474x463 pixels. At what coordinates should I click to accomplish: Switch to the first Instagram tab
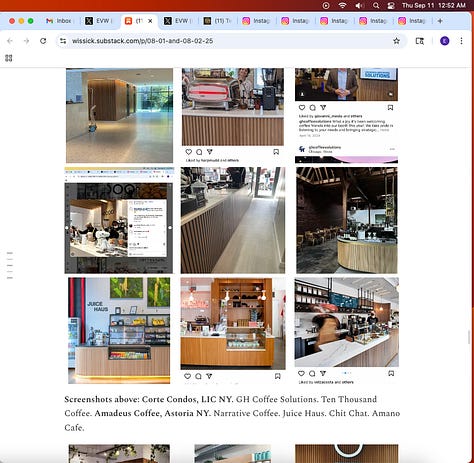(256, 21)
